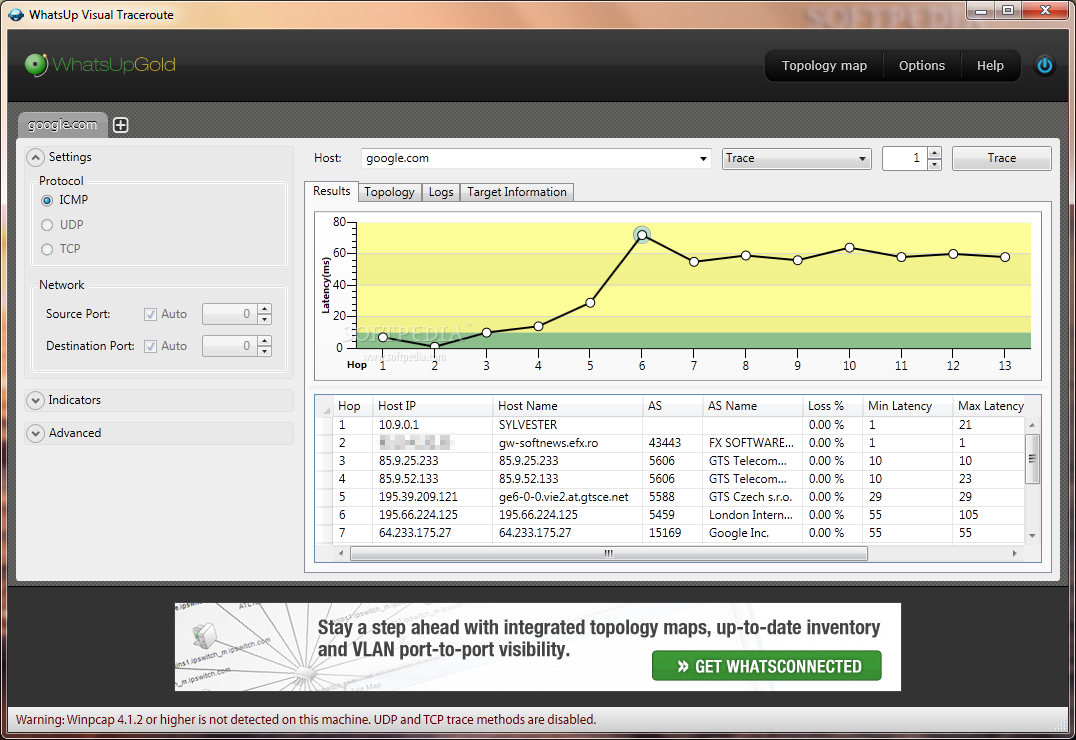Toggle Source Port Auto checkbox
Screen dimensions: 1076x740
tap(150, 314)
